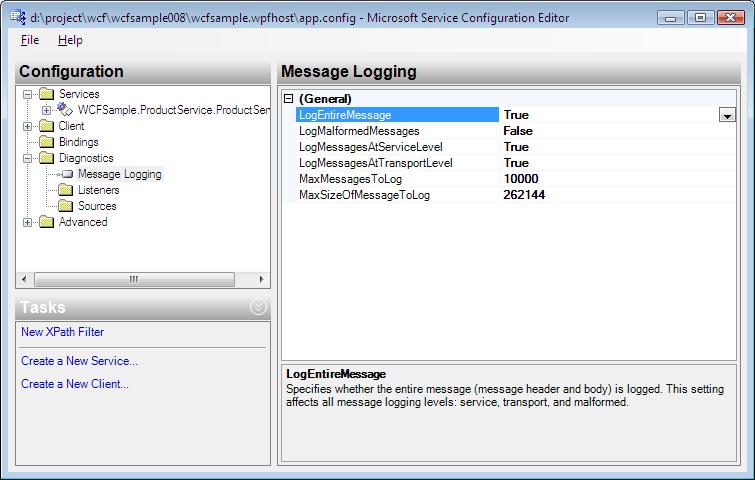Click the Advanced folder icon
The height and width of the screenshot is (480, 755).
pos(47,221)
